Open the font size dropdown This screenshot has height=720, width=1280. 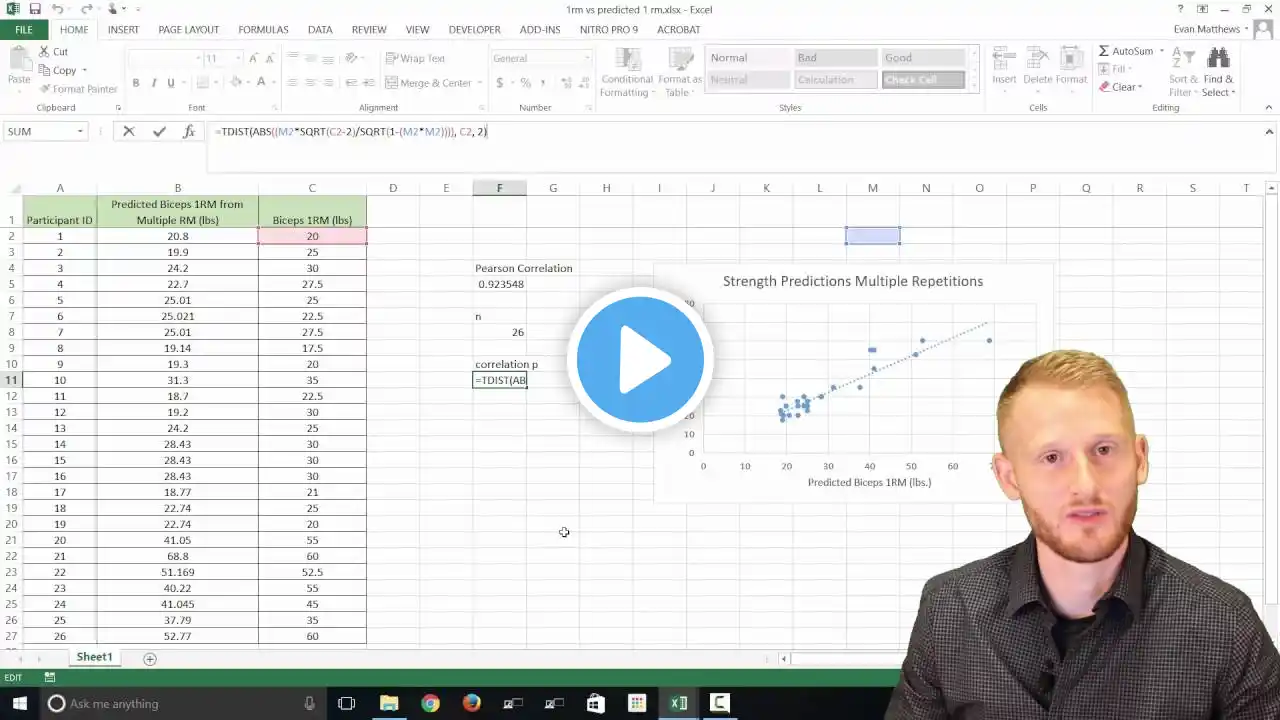238,58
